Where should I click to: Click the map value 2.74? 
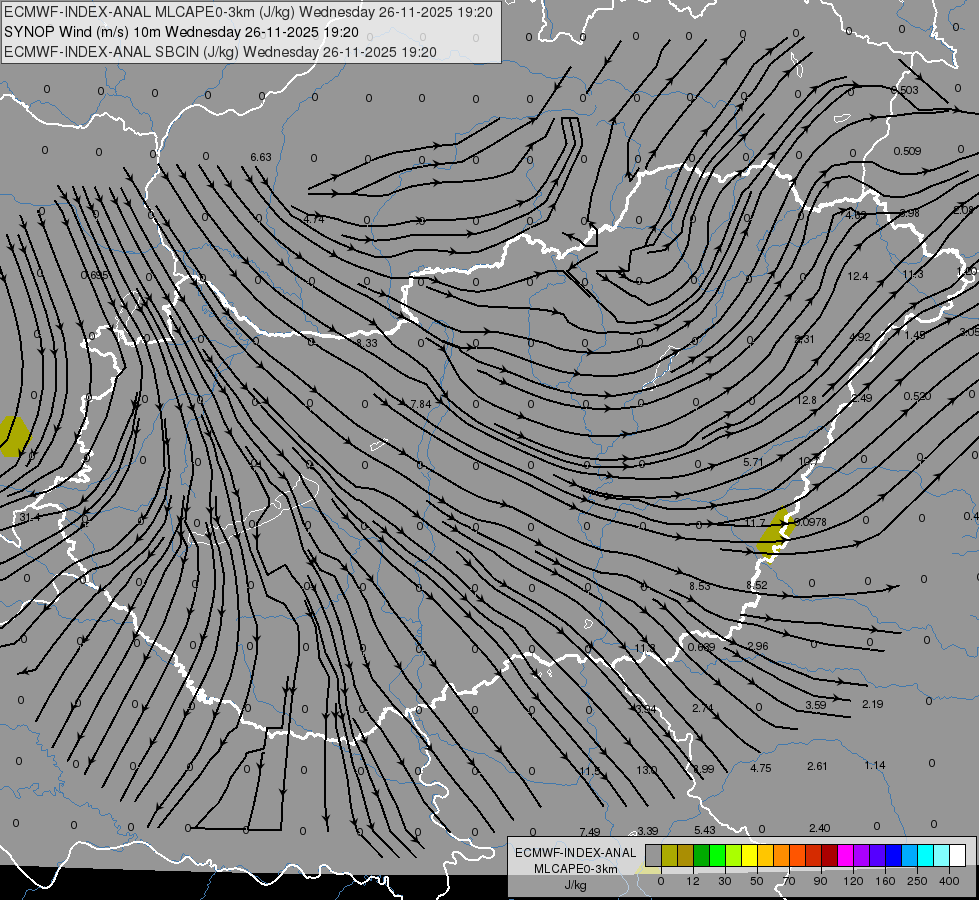coord(702,708)
